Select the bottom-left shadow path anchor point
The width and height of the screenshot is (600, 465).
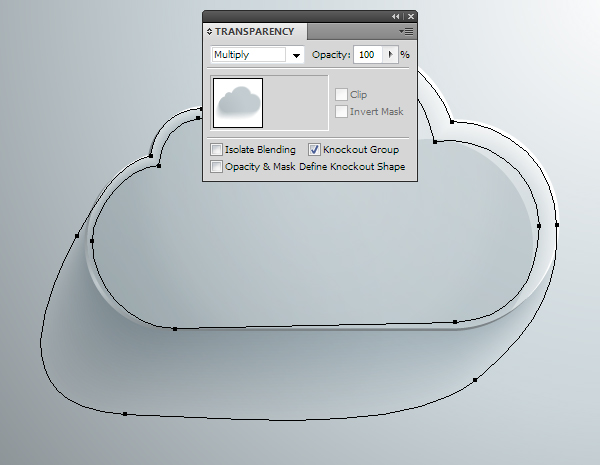tap(125, 414)
